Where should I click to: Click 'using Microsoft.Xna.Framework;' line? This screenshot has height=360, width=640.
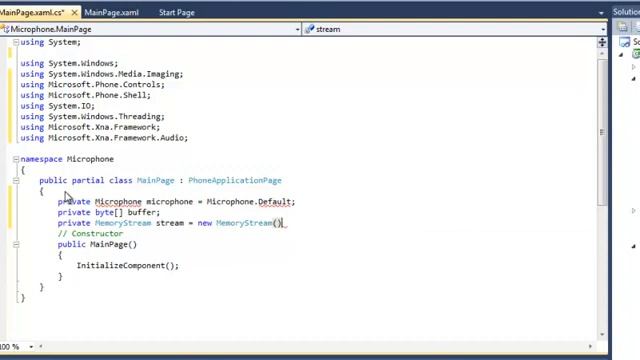(x=90, y=127)
